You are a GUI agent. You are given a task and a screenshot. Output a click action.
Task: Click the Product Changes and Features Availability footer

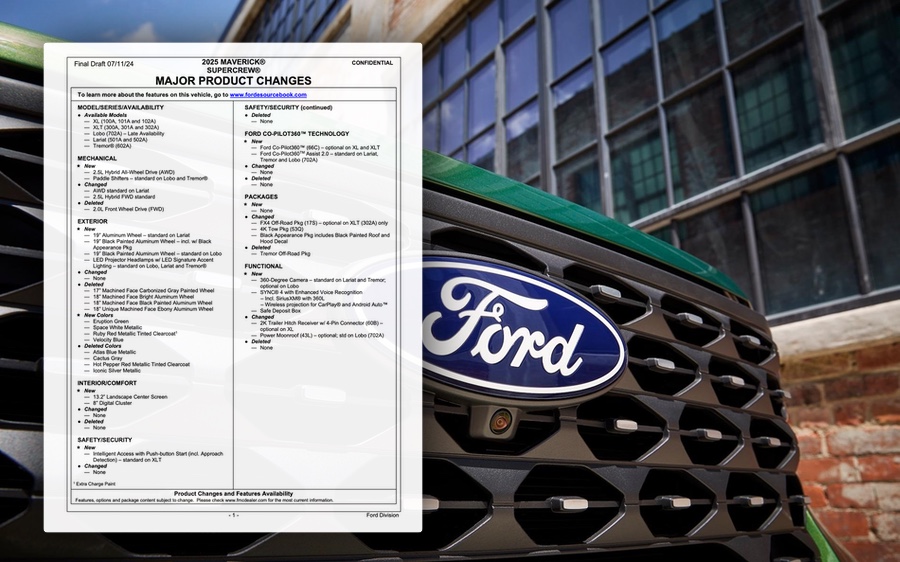click(x=233, y=493)
